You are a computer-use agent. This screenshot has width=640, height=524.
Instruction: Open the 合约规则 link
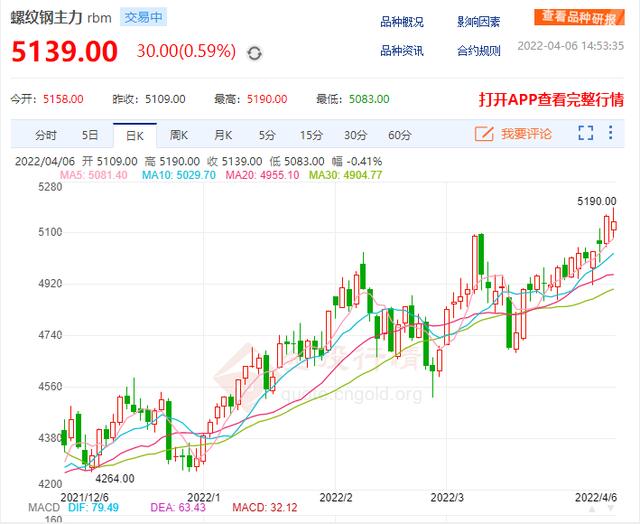click(478, 50)
